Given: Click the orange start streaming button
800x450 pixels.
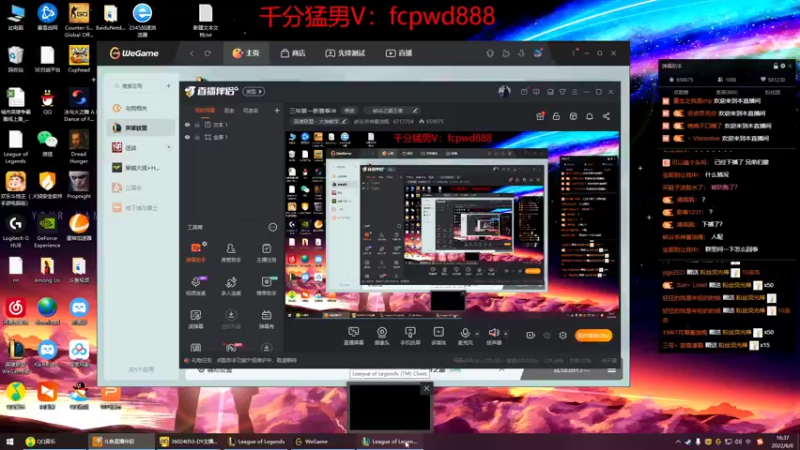Looking at the screenshot, I should 593,335.
